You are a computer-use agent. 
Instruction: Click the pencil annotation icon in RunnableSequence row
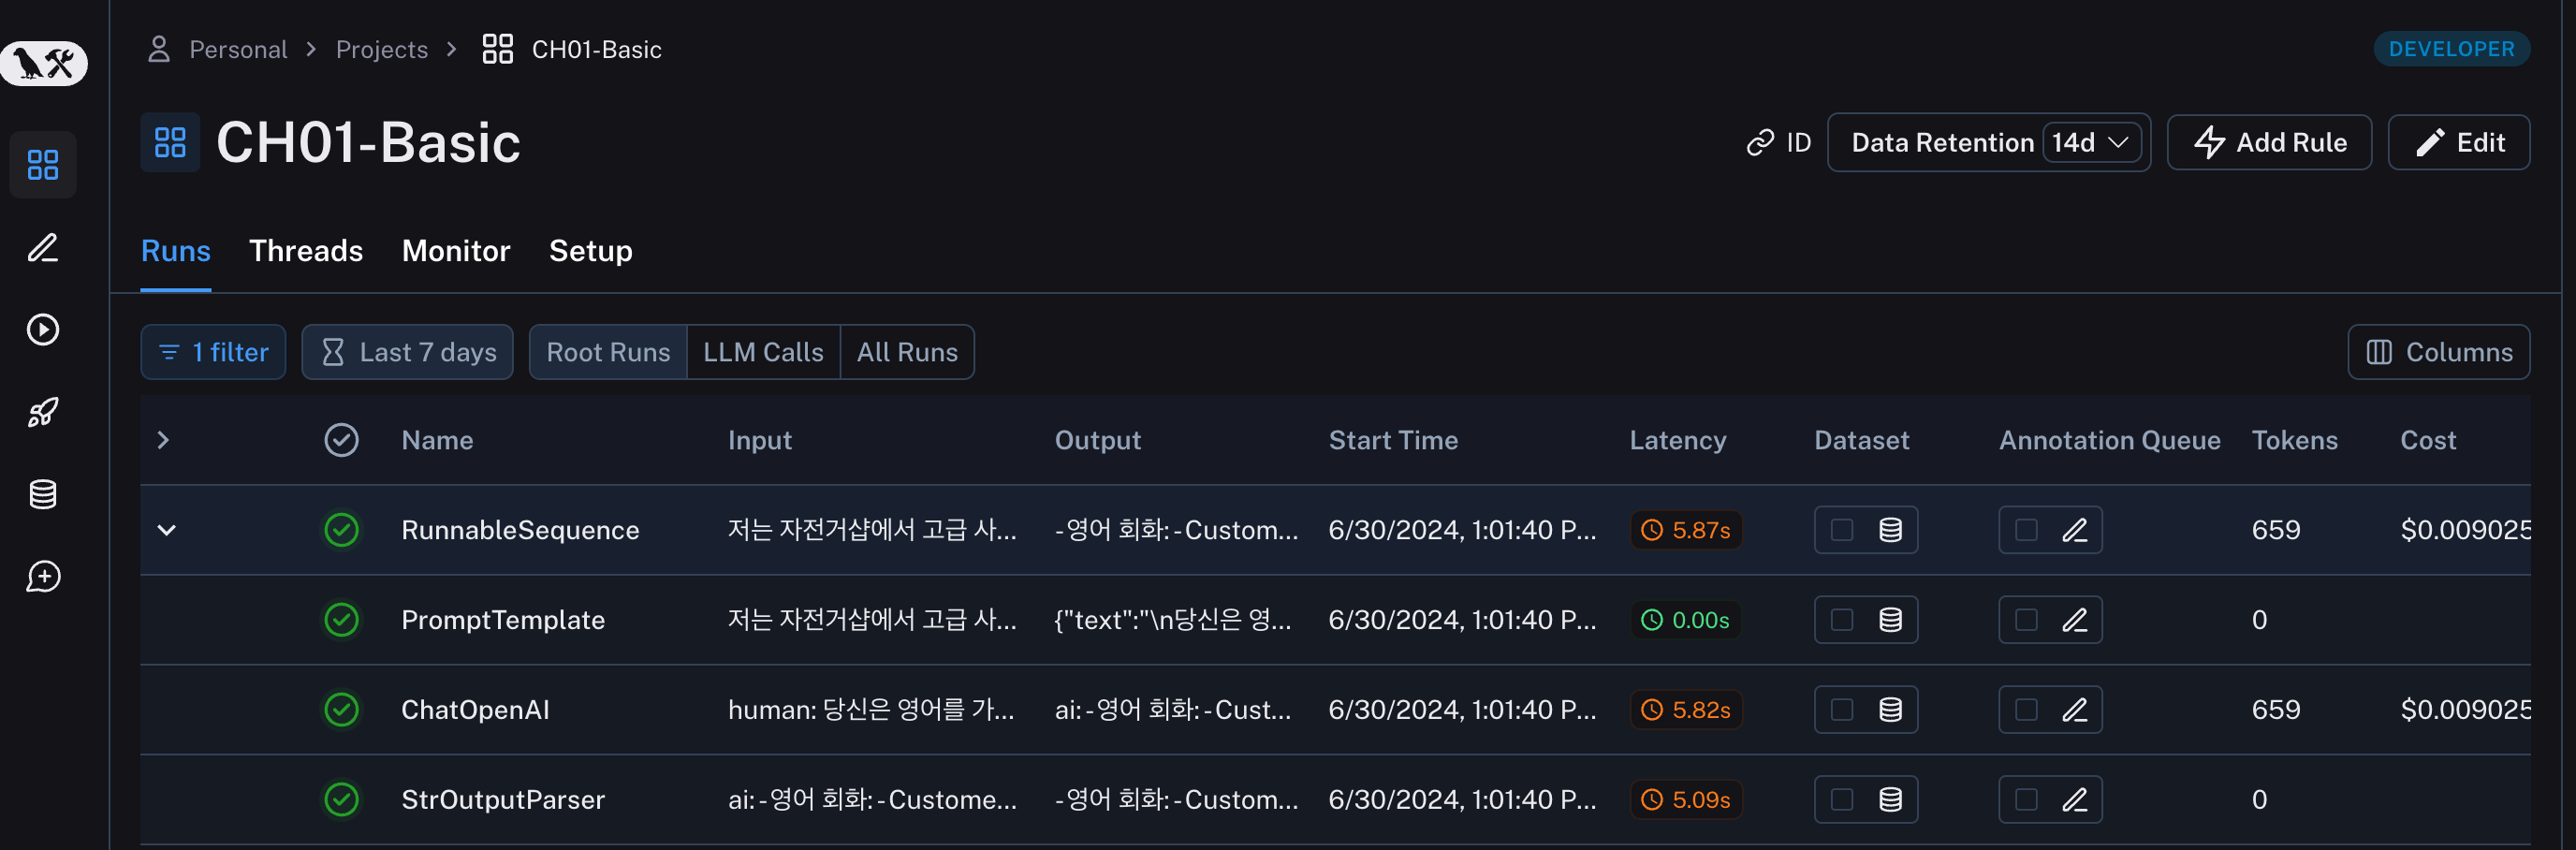pyautogui.click(x=2075, y=530)
